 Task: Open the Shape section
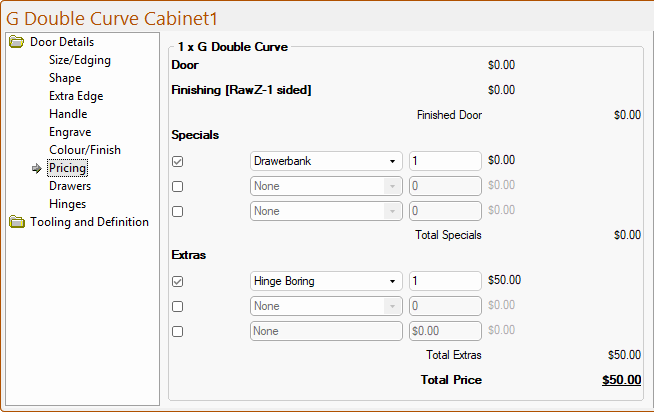(65, 78)
